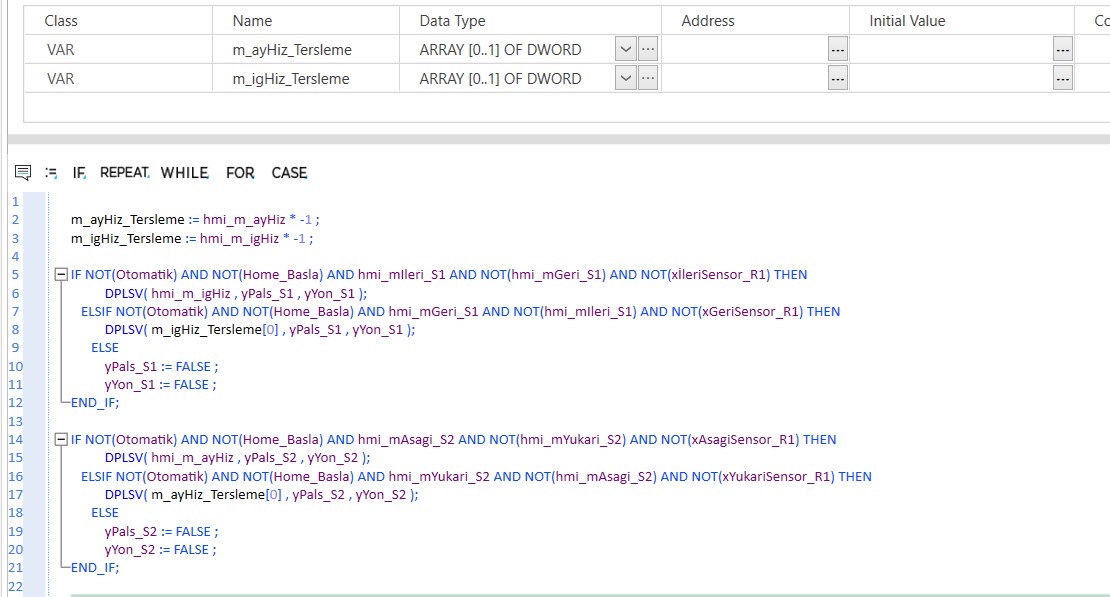Click yYon_S1 := FALSE statement
This screenshot has width=1110, height=597.
tap(161, 385)
